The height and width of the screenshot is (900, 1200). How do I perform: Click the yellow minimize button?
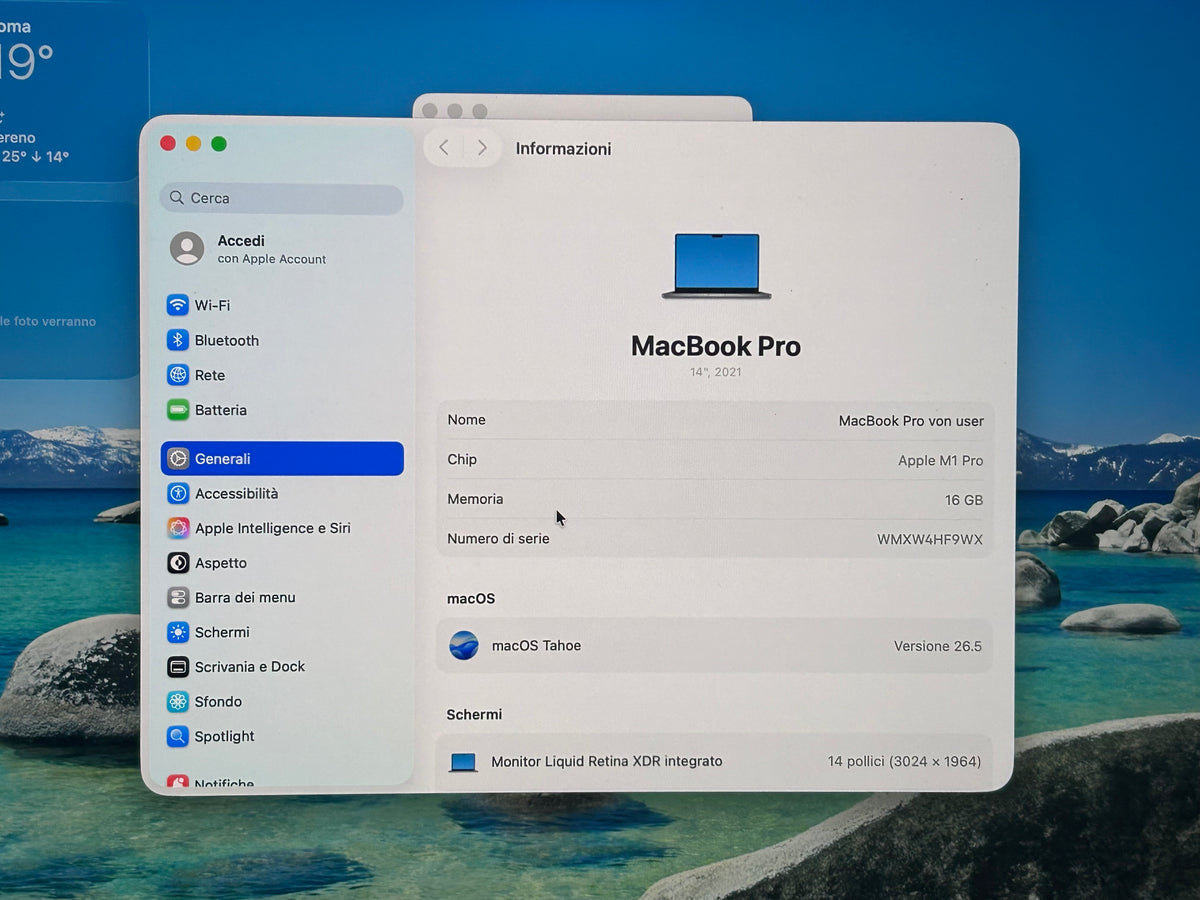(193, 144)
